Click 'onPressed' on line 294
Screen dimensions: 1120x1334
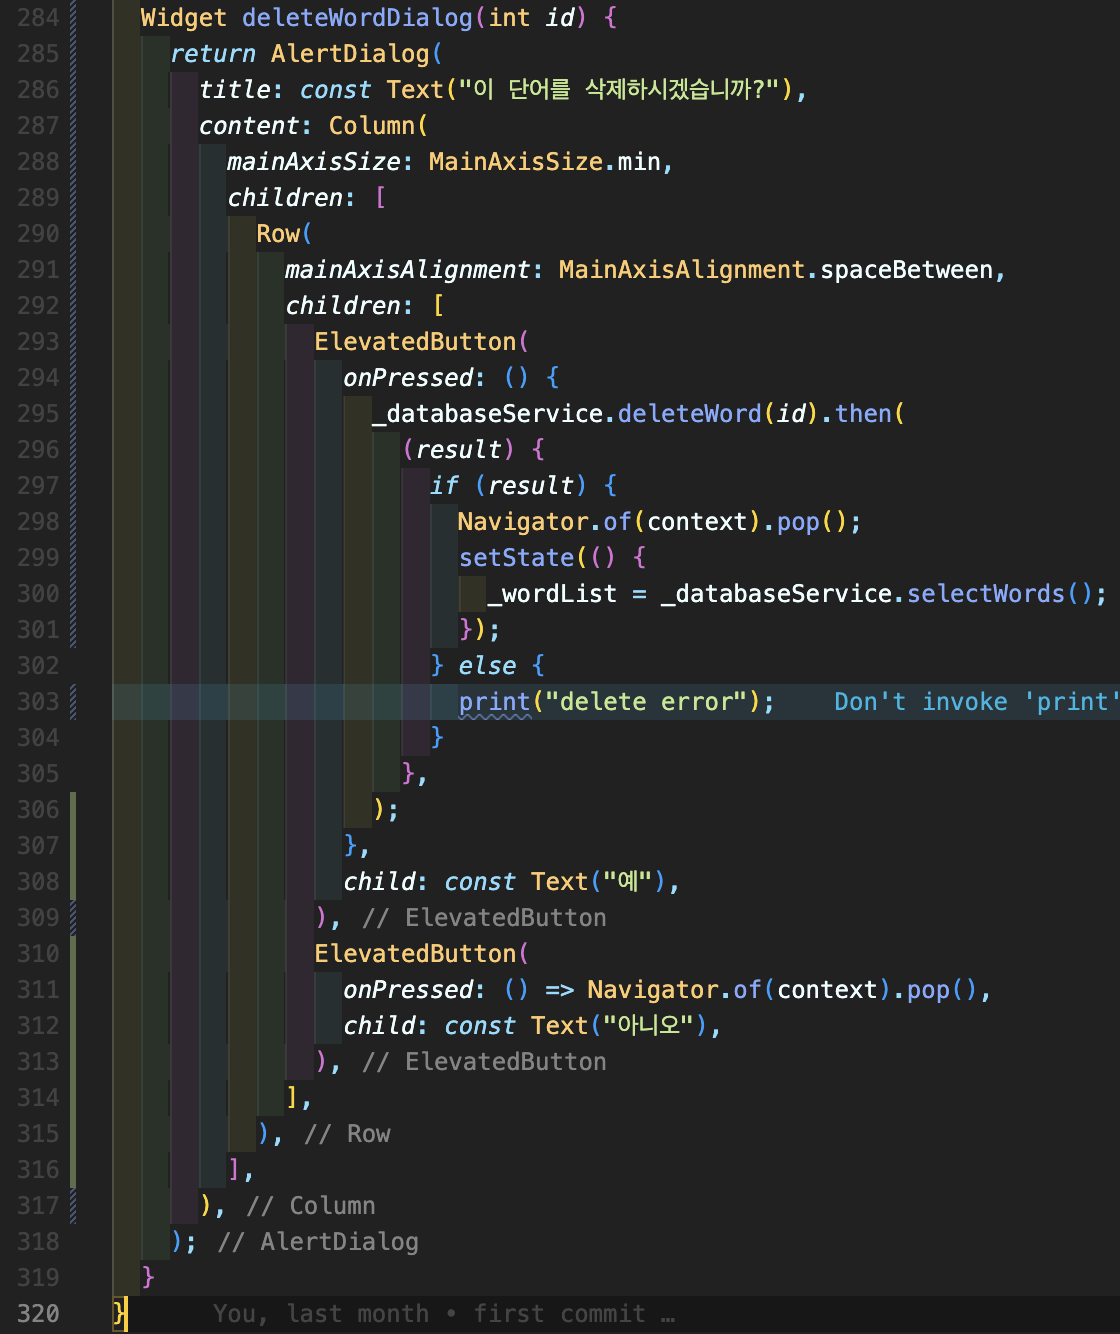click(x=408, y=378)
